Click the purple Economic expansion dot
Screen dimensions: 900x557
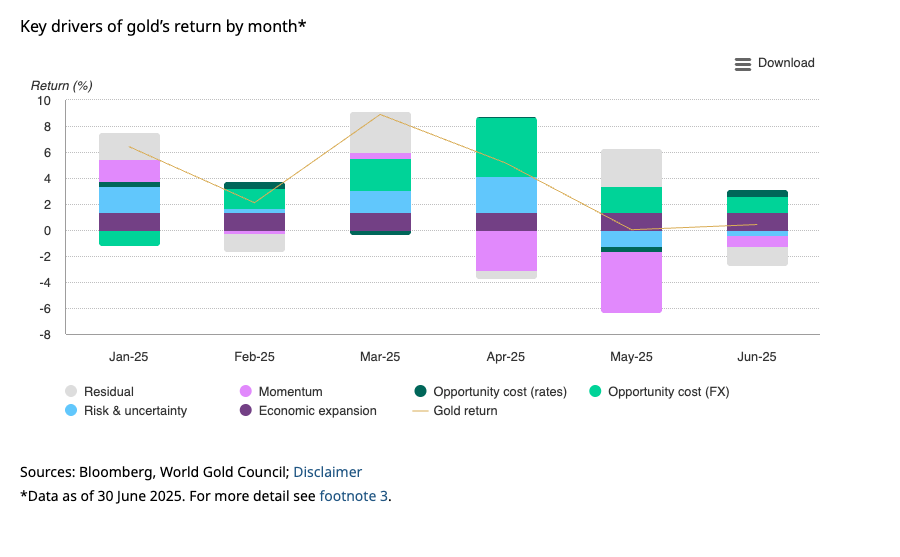246,411
